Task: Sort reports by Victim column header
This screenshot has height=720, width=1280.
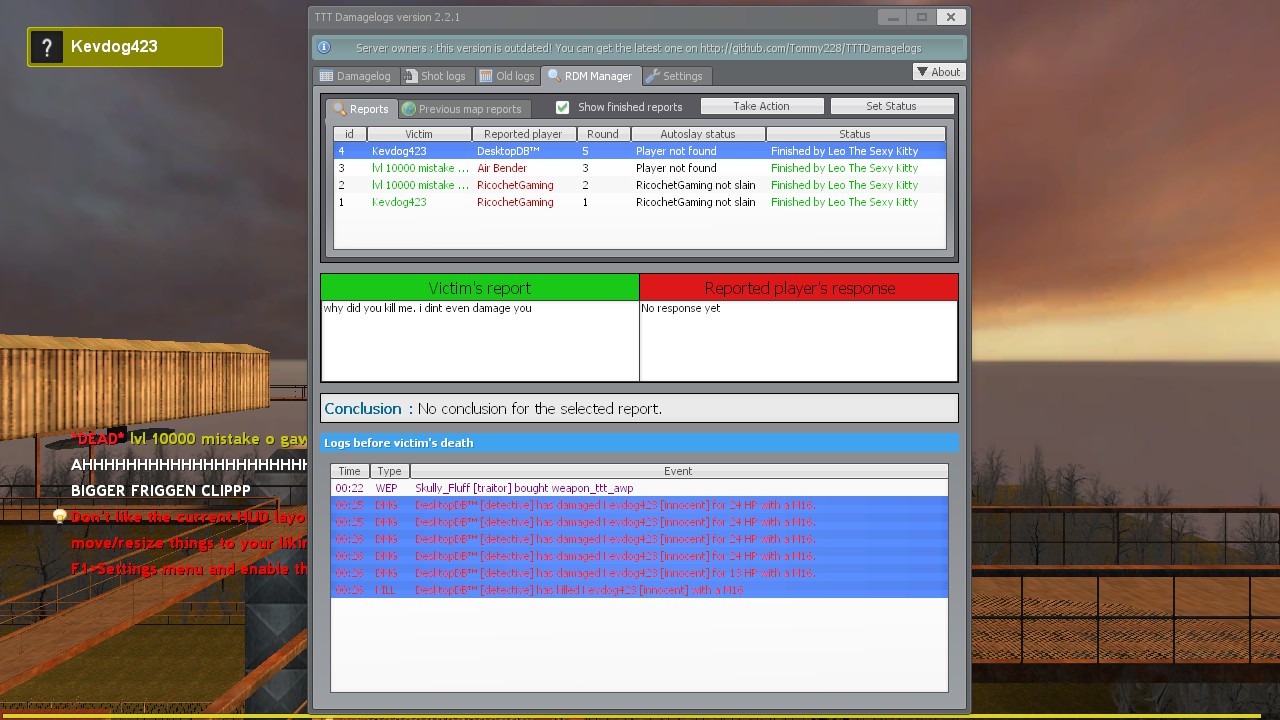Action: click(x=419, y=134)
